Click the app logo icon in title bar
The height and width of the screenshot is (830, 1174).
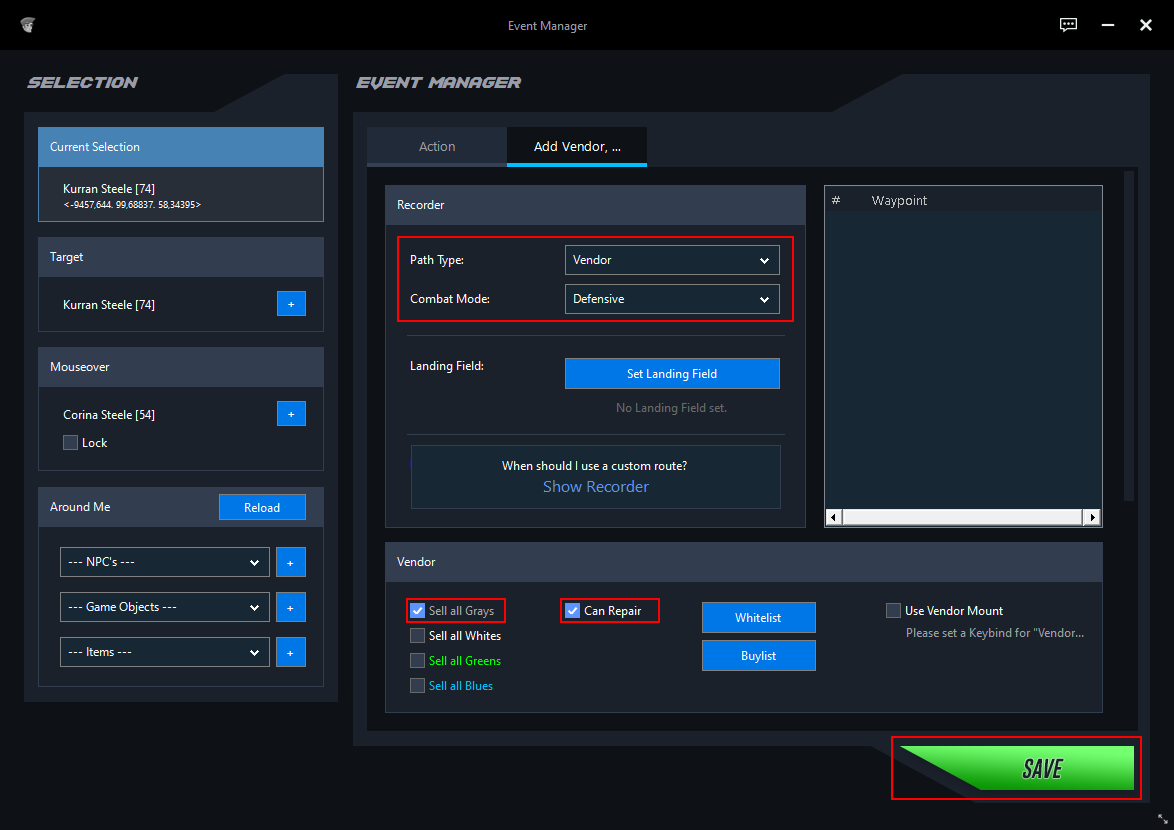(x=29, y=25)
